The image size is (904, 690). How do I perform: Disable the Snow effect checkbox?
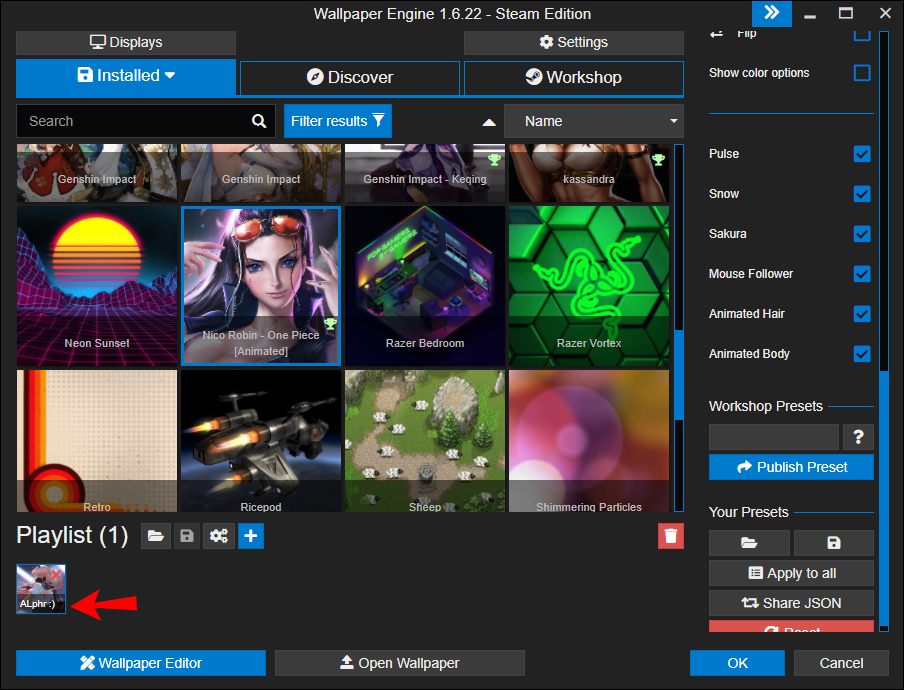click(862, 194)
